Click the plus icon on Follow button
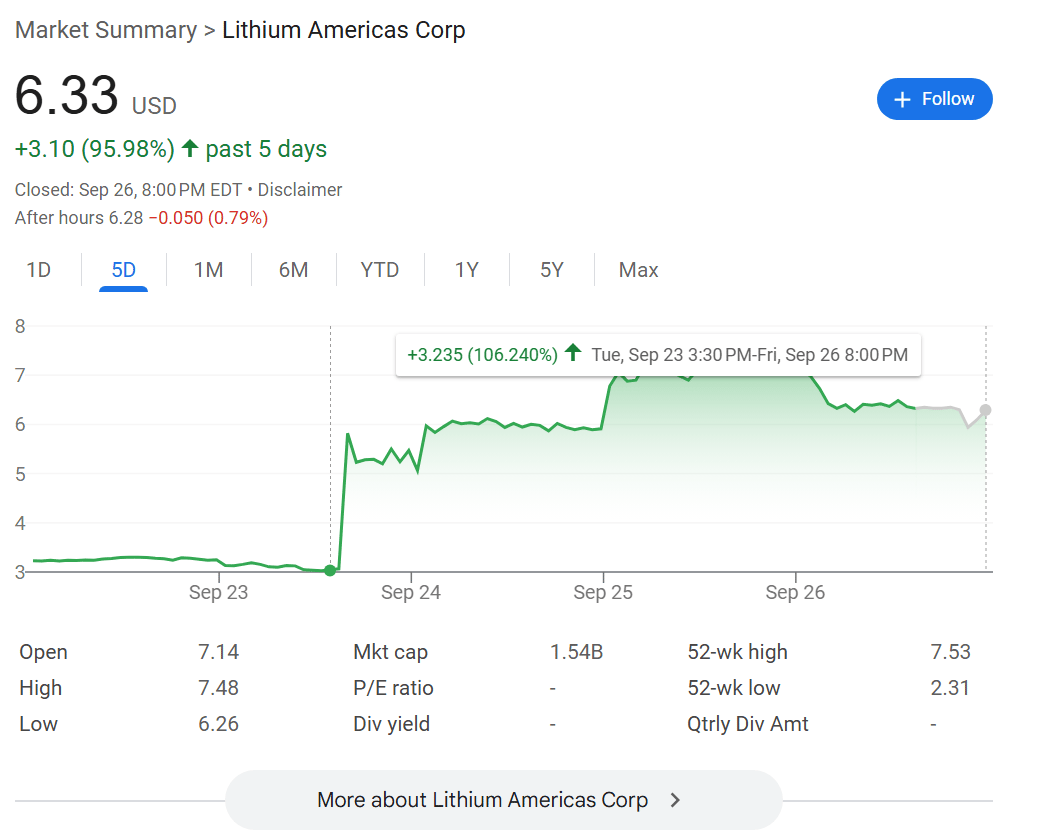This screenshot has height=840, width=1044. (902, 100)
